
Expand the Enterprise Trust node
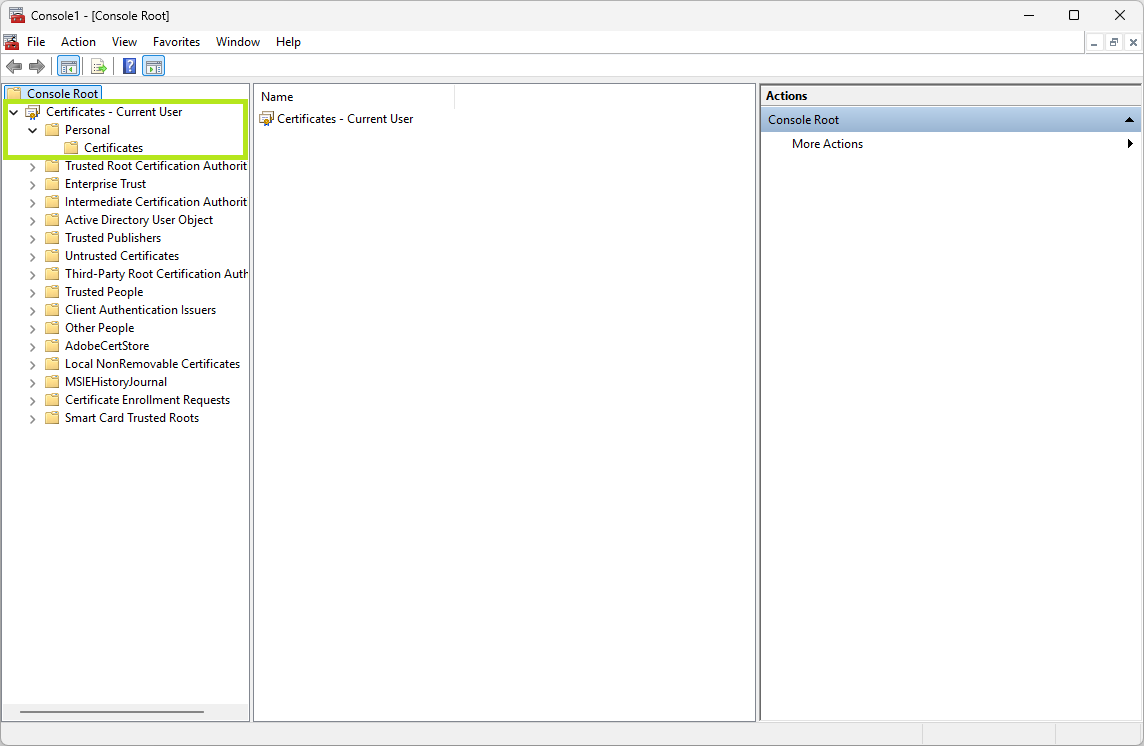click(33, 185)
